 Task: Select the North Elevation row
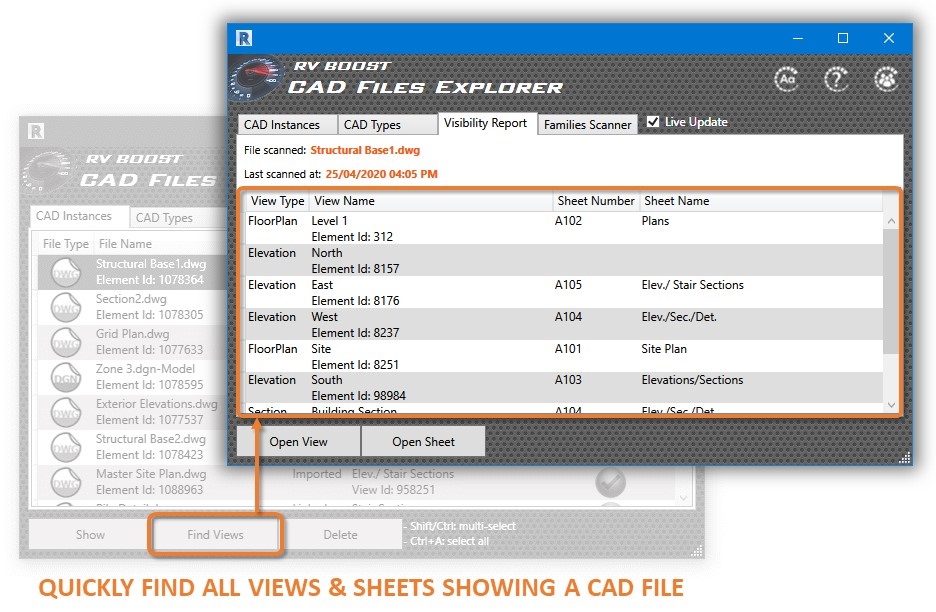(x=564, y=260)
